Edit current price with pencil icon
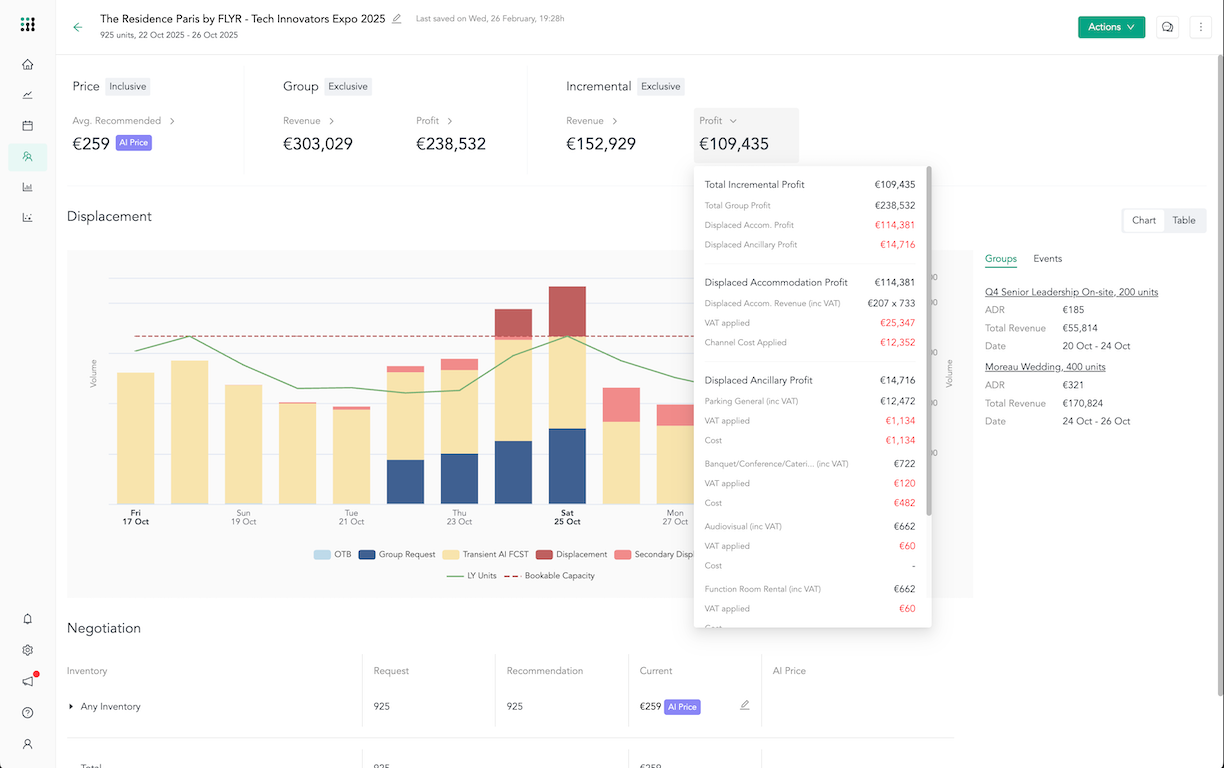The height and width of the screenshot is (768, 1224). [744, 705]
